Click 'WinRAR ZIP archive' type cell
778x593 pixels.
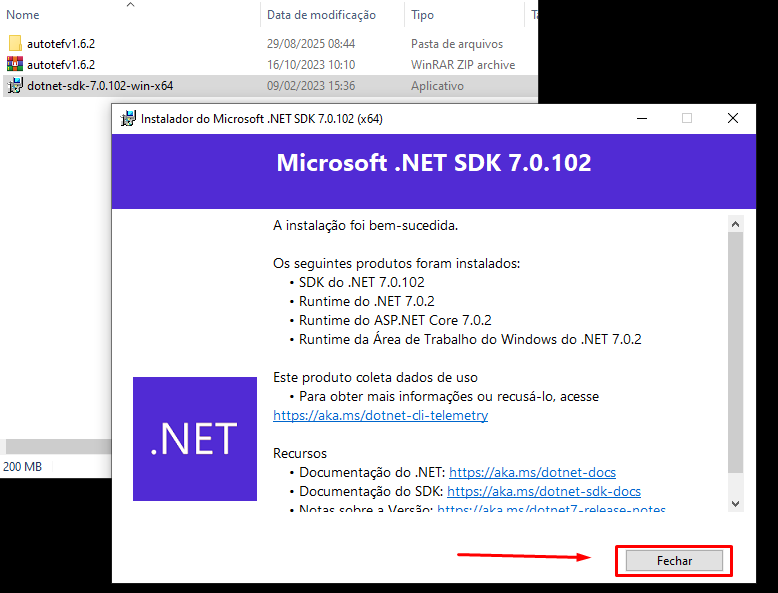point(463,65)
